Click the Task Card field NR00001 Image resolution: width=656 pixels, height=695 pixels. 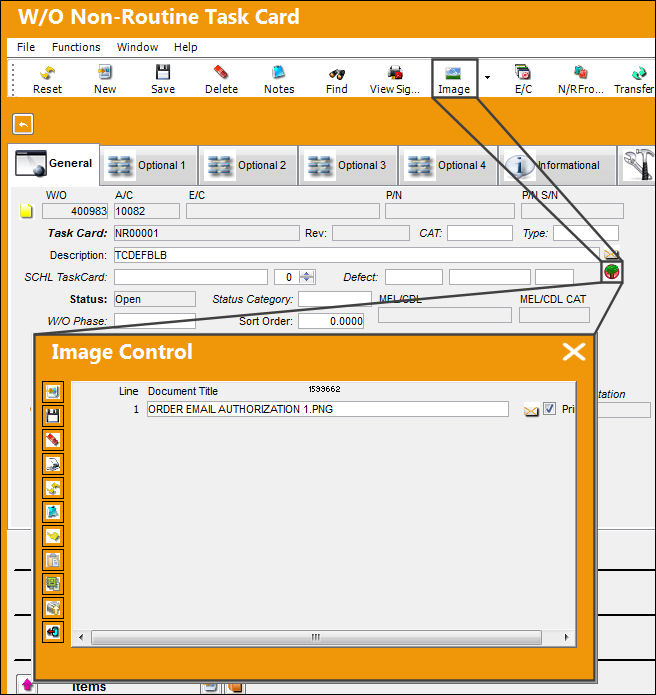point(207,233)
